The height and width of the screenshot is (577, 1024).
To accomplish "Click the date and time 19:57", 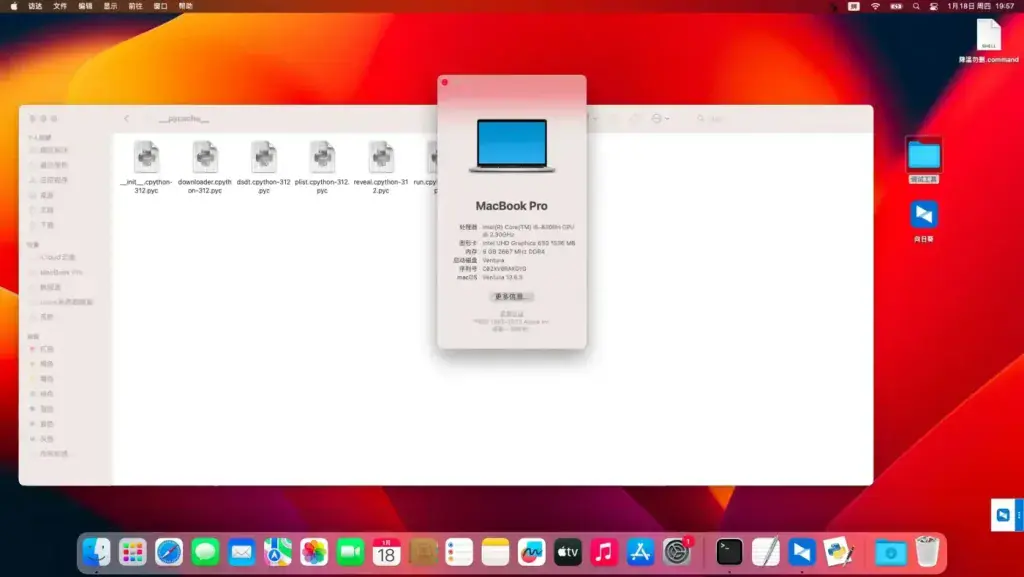I will [980, 6].
